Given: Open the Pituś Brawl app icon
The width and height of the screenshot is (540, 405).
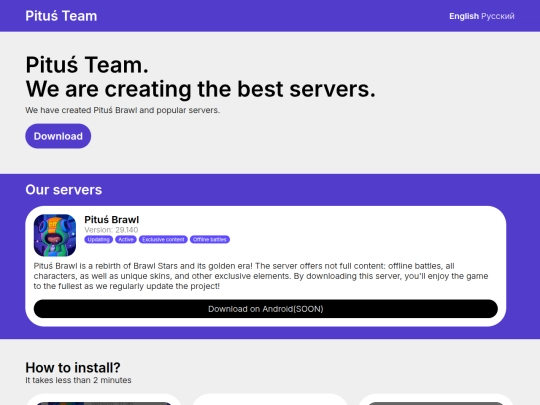Looking at the screenshot, I should (x=55, y=235).
